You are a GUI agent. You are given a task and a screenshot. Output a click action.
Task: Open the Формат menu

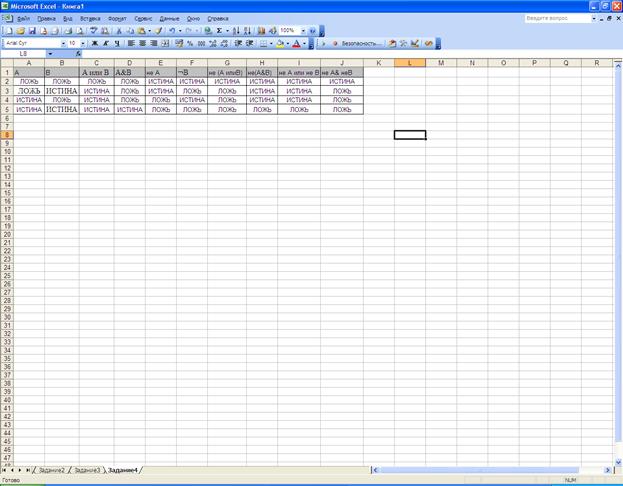click(x=117, y=19)
